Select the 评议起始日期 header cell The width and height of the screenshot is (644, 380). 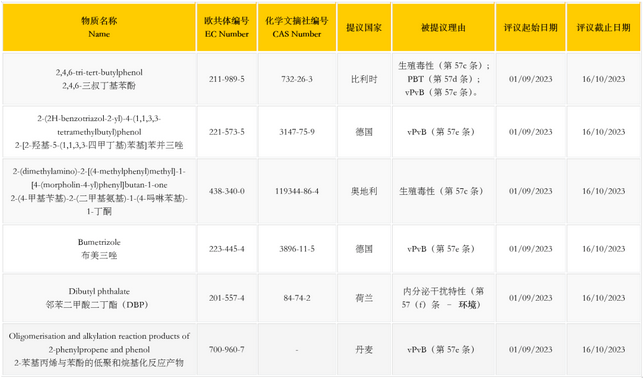tap(531, 28)
